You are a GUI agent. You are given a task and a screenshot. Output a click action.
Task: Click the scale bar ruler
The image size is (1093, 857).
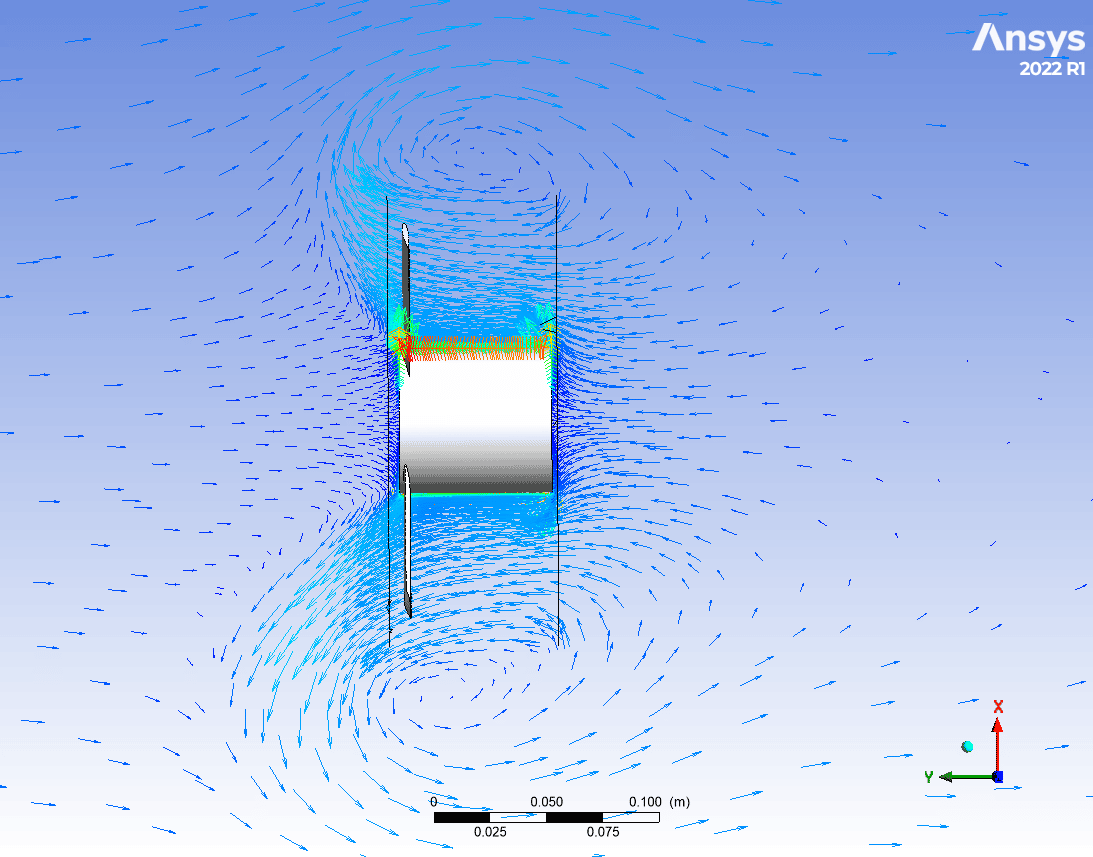tap(546, 817)
